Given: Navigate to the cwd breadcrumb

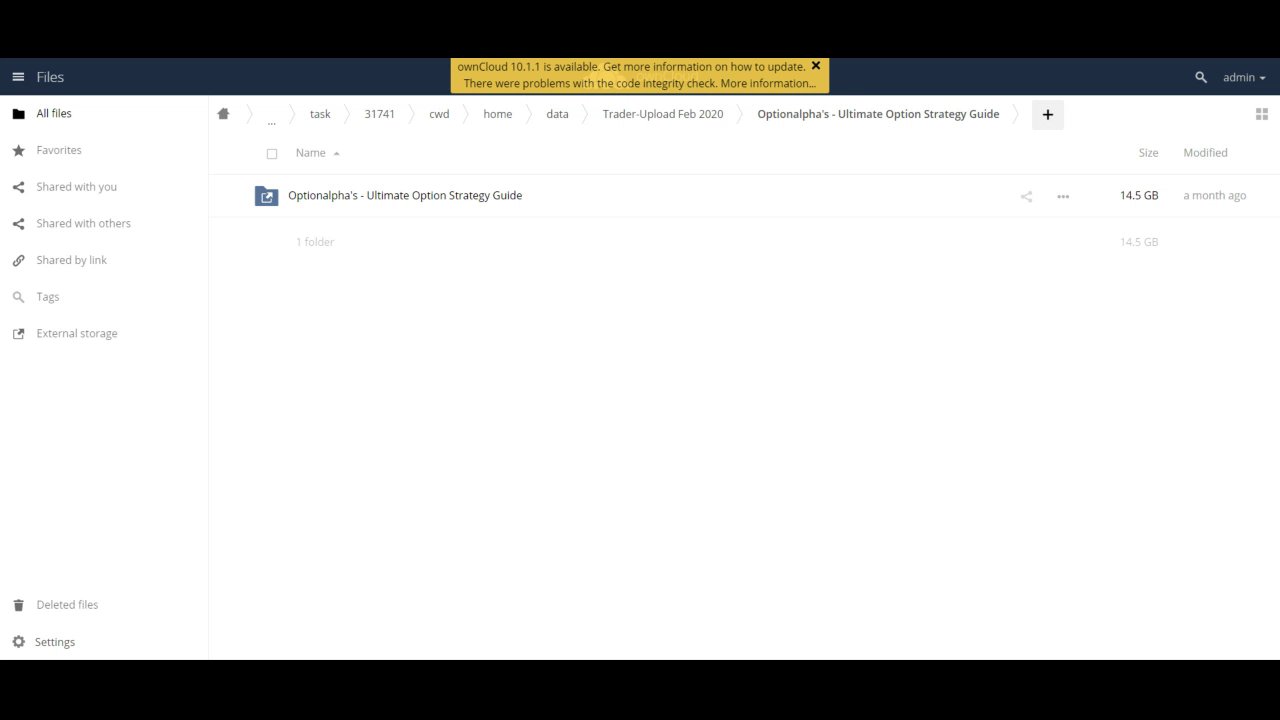Looking at the screenshot, I should (x=439, y=114).
